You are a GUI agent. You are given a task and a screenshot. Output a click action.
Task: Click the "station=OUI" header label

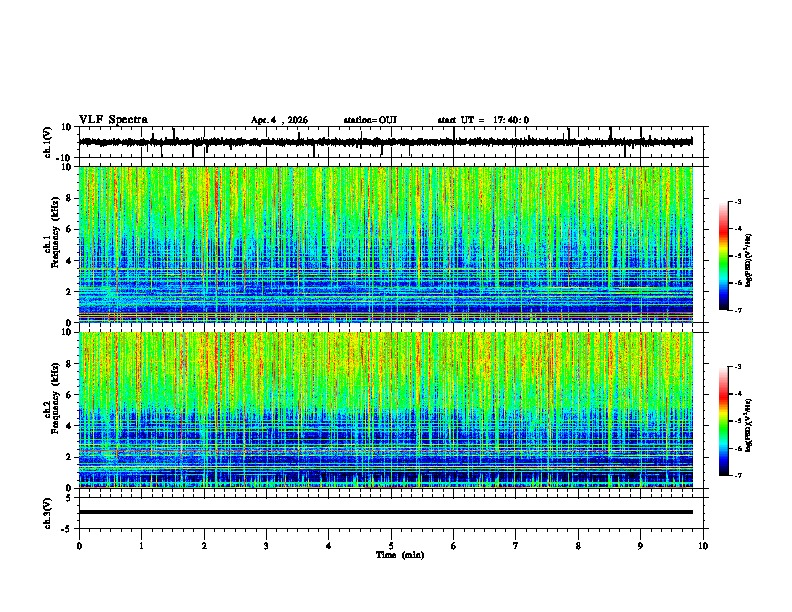point(370,120)
